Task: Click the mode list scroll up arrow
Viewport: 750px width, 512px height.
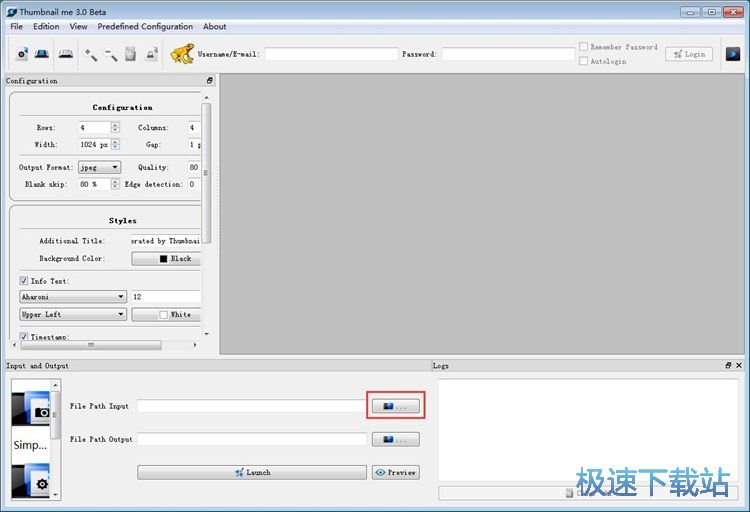Action: tap(55, 385)
